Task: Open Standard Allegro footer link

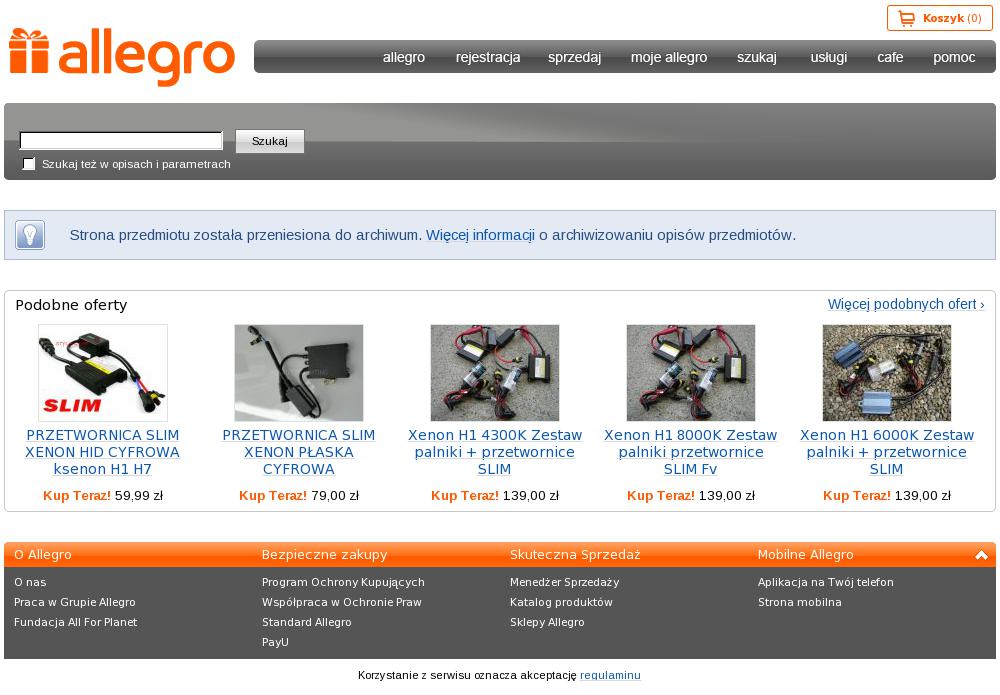Action: 306,622
